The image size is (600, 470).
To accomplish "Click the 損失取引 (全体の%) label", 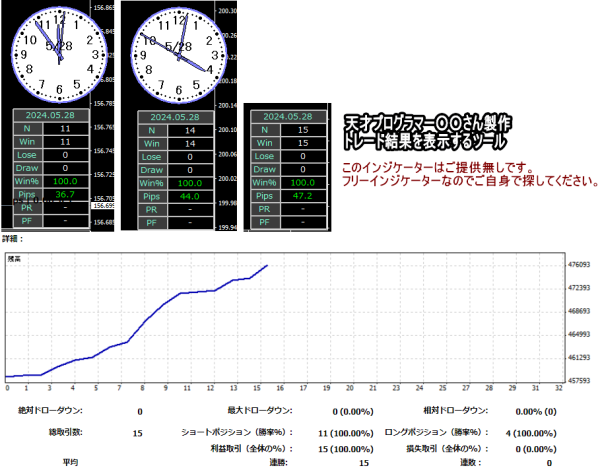I will click(x=447, y=448).
